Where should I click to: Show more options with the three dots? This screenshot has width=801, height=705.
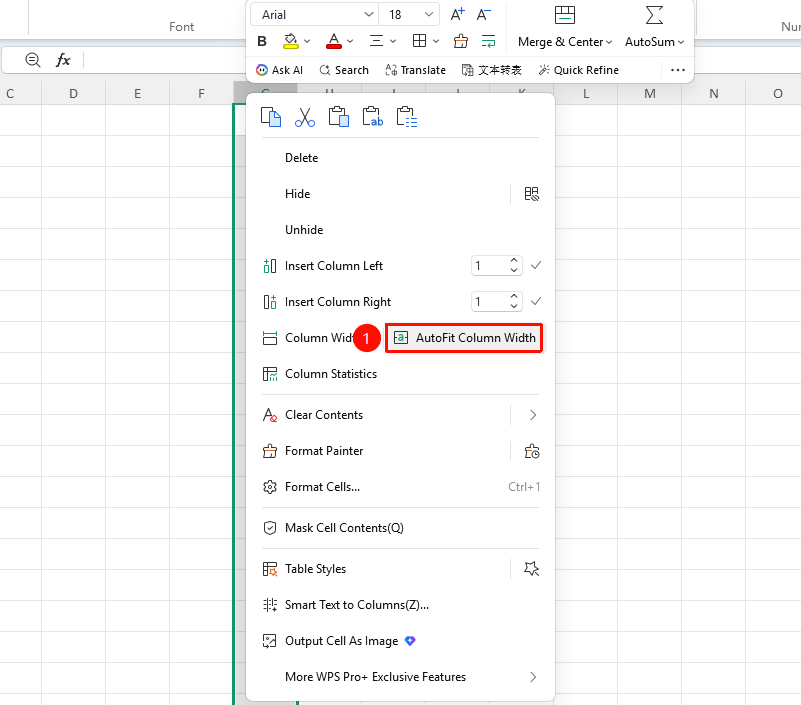point(677,70)
